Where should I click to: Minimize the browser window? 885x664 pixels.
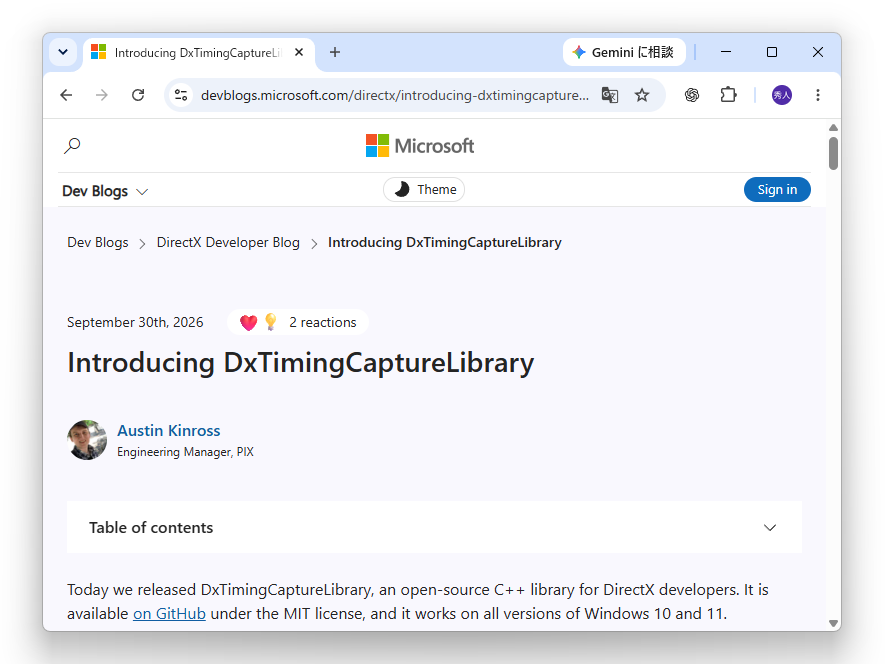tap(726, 52)
